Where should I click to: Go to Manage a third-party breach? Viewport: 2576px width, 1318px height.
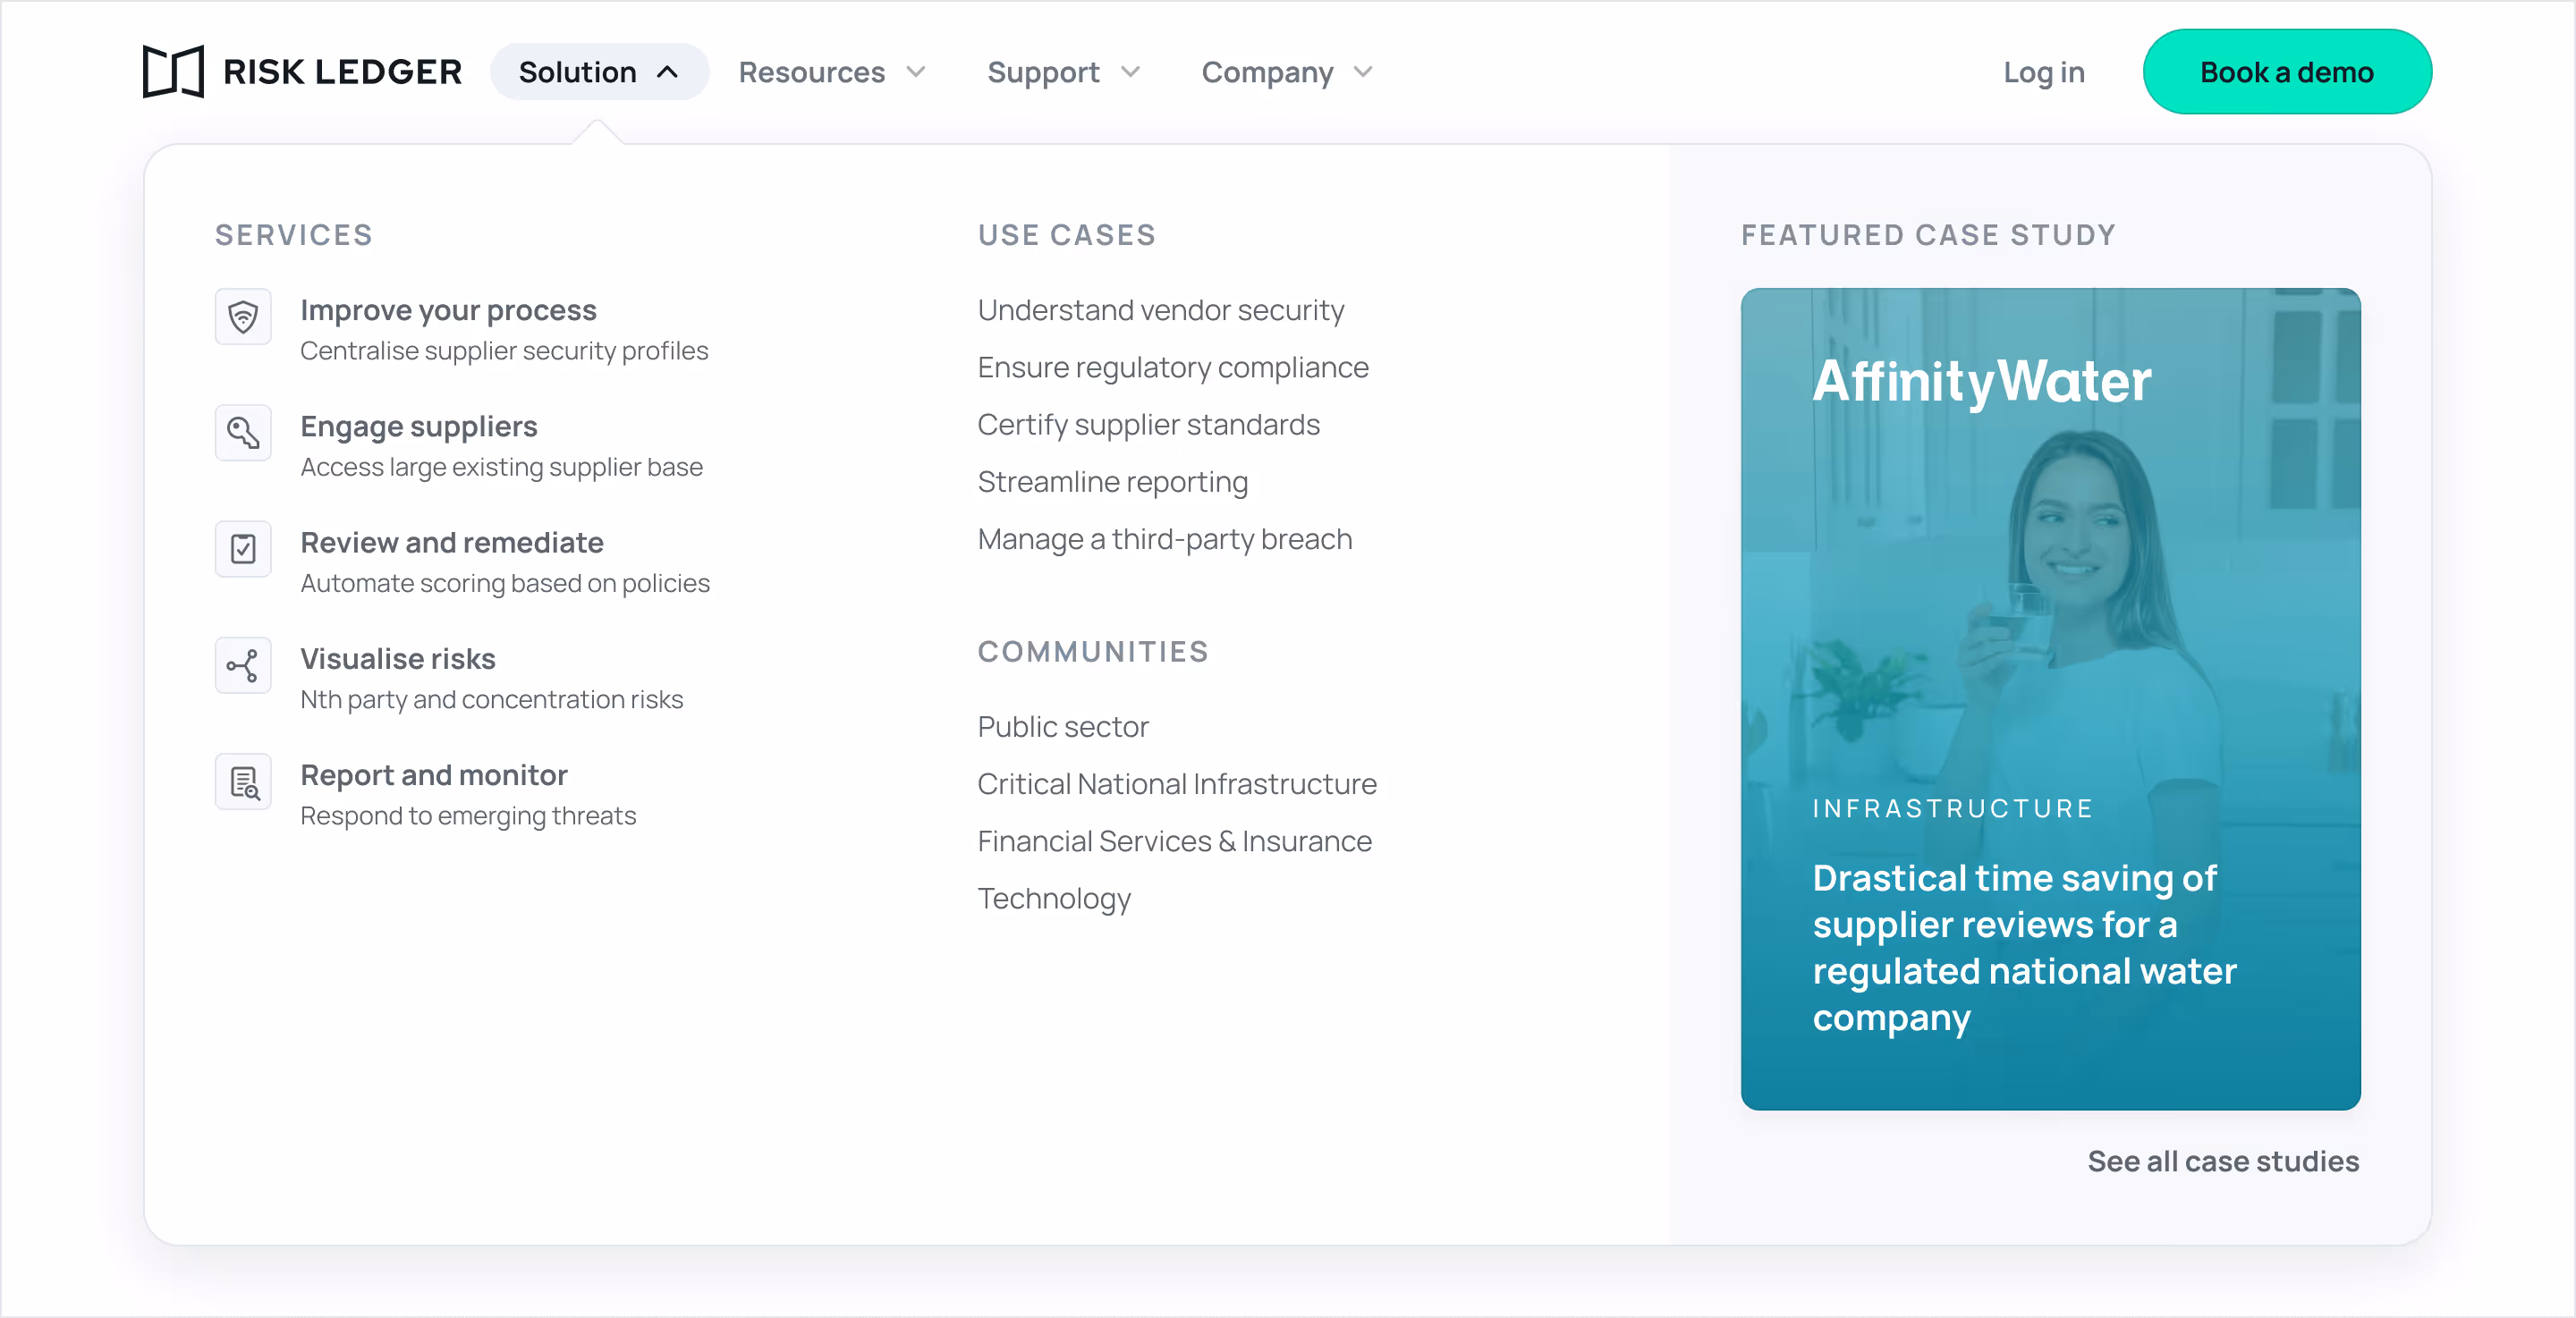[1164, 539]
